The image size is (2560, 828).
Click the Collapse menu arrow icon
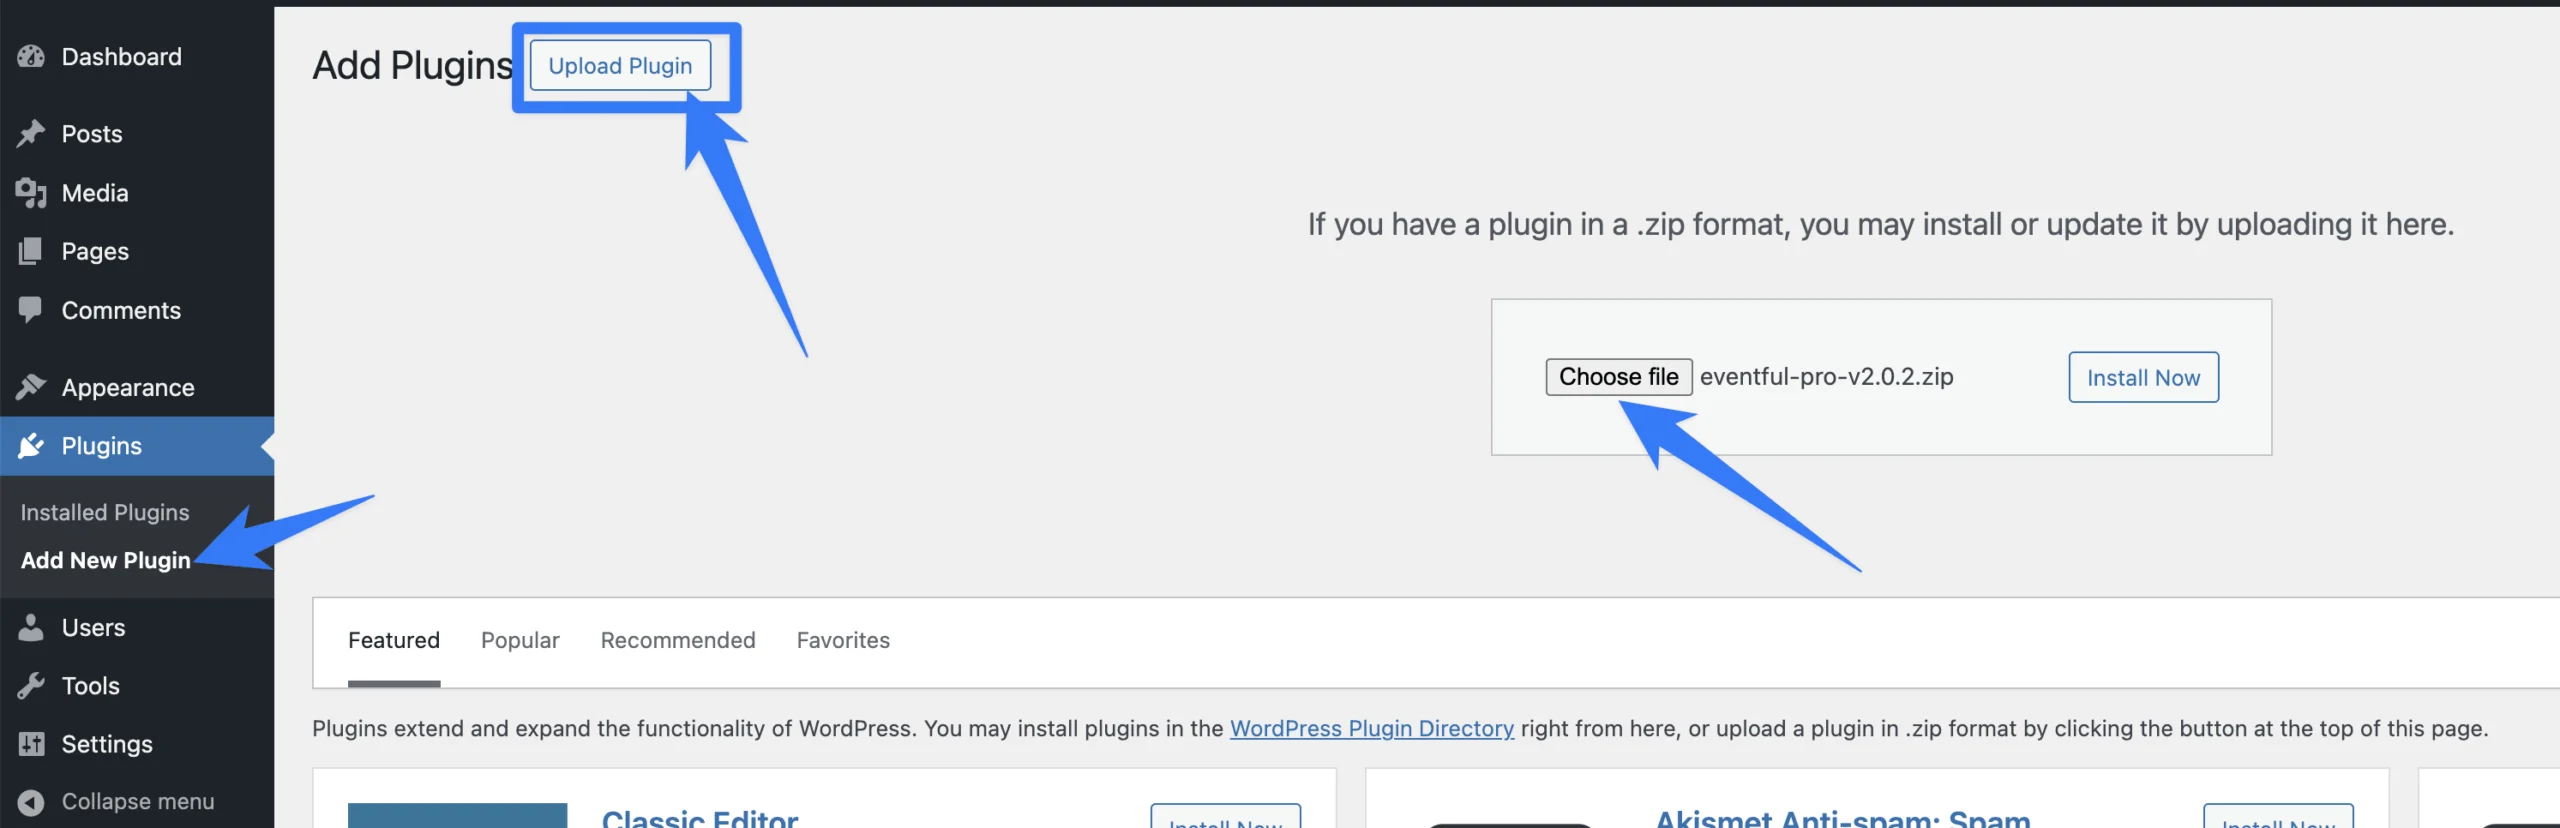31,802
